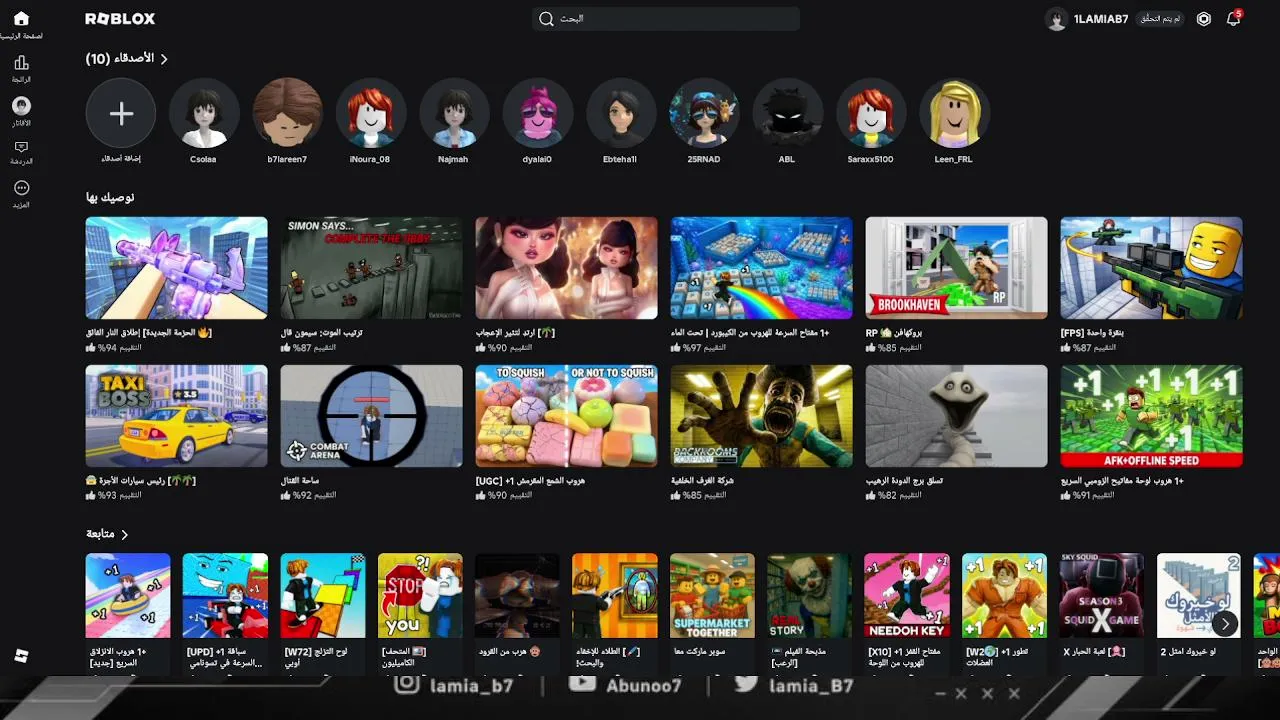Screen dimensions: 1280x720
Task: Launch Roblox Studio icon at sidebar bottom
Action: [21, 656]
